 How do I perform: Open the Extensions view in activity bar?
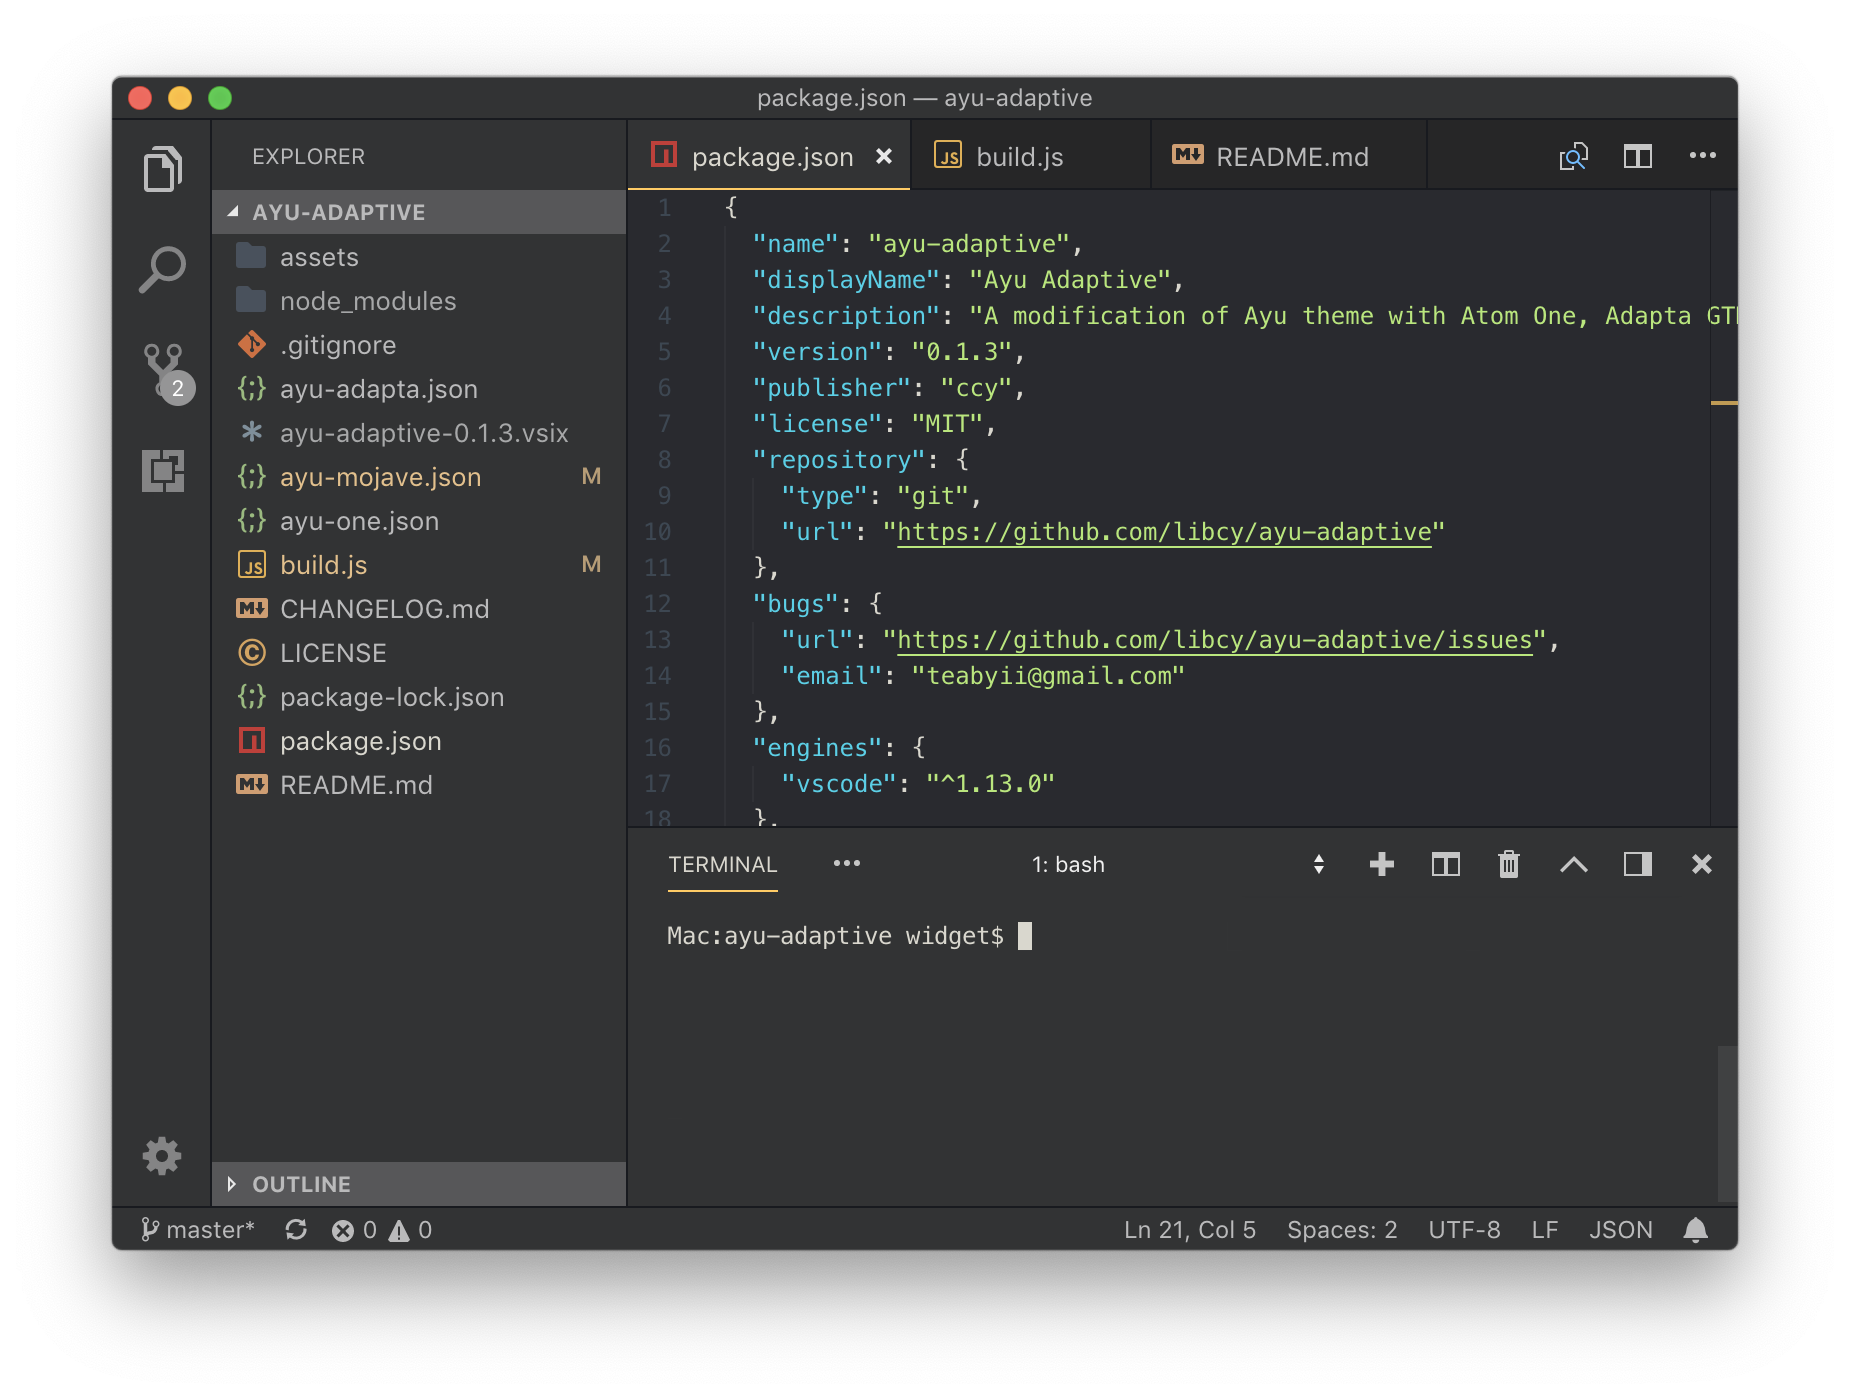(162, 470)
